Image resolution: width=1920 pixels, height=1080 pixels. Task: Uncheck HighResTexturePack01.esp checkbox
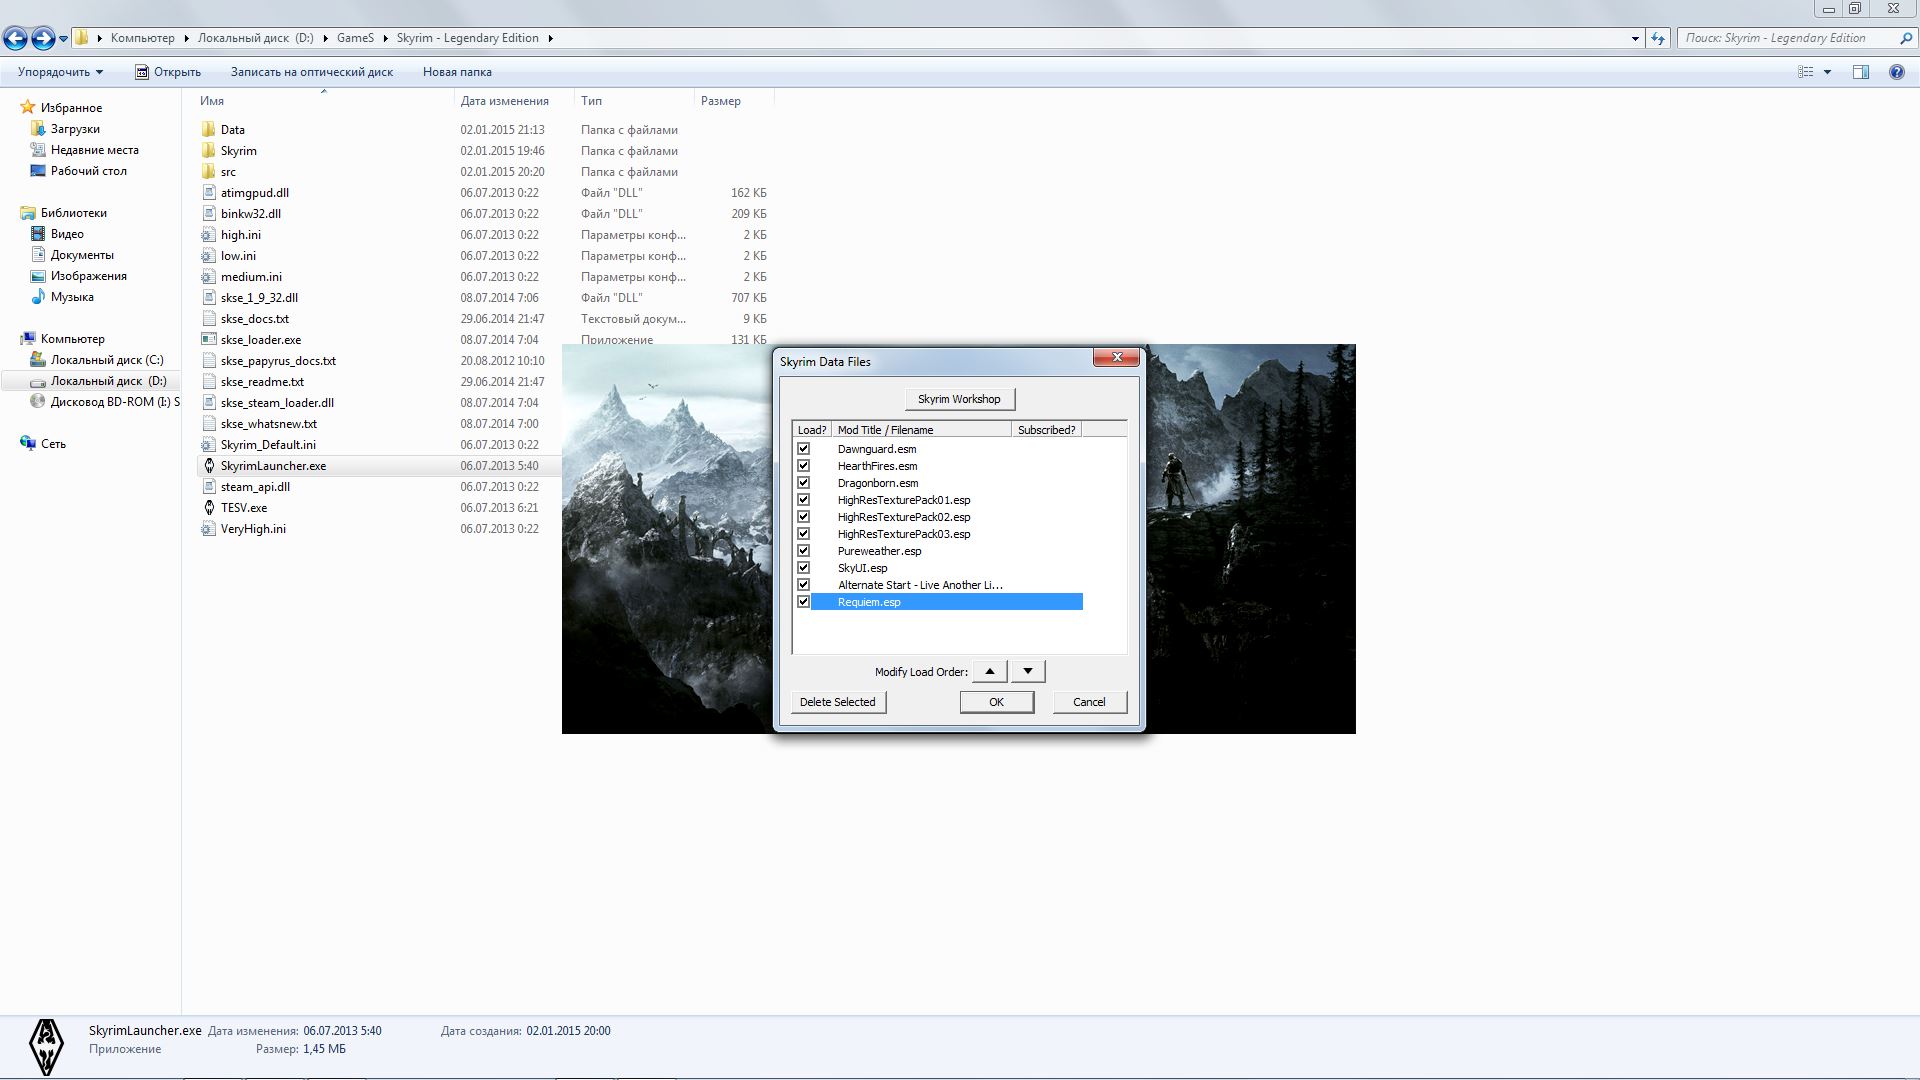803,499
